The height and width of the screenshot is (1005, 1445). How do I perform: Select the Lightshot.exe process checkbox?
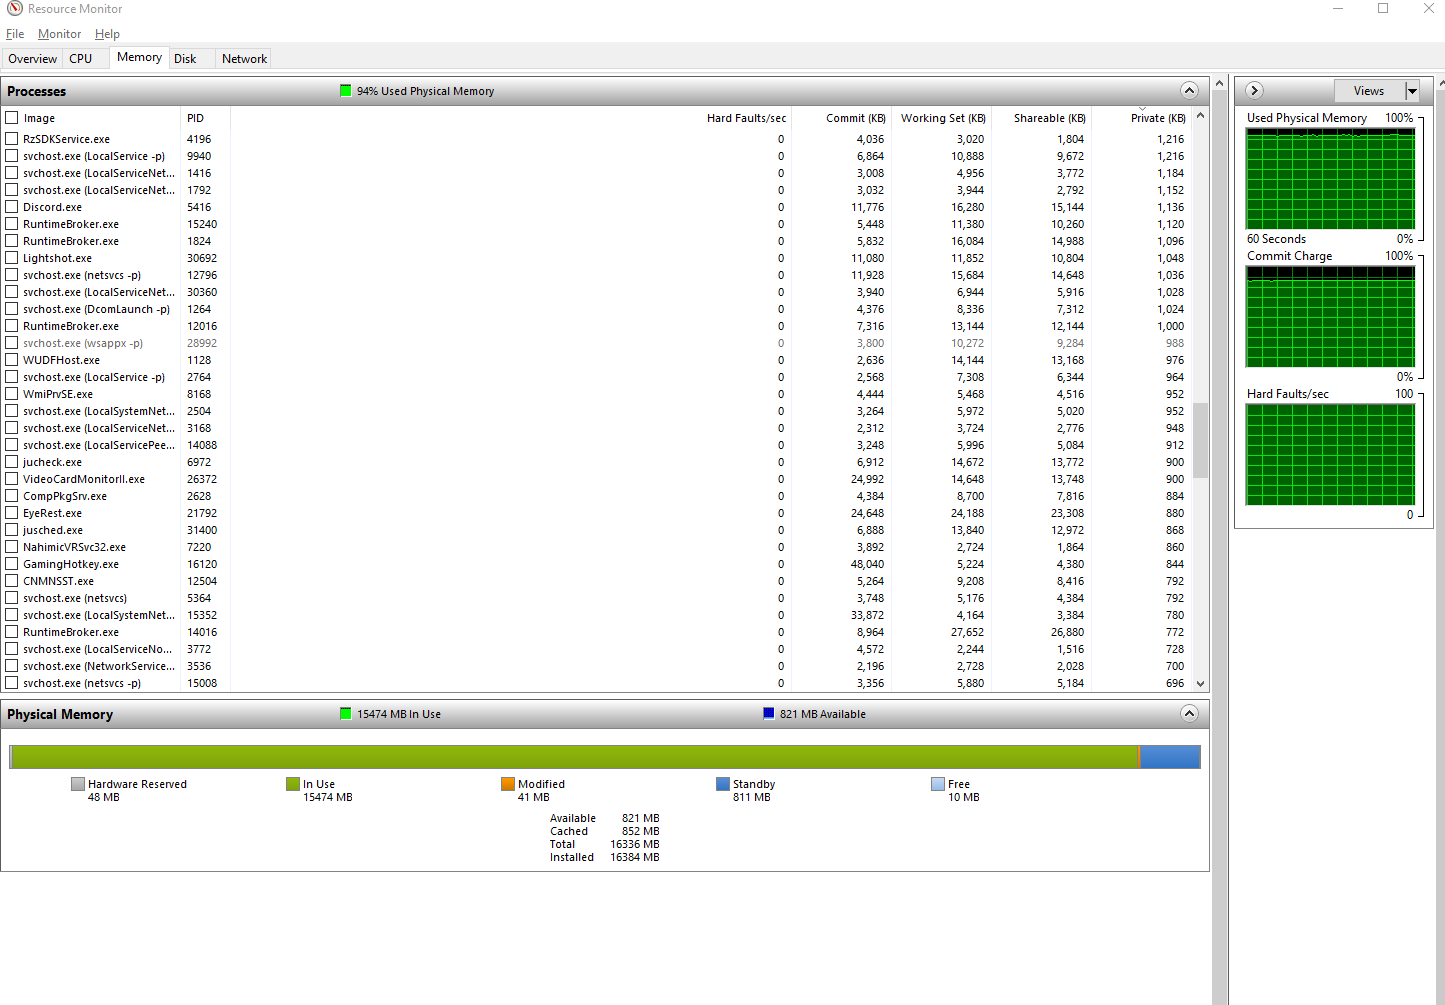12,258
